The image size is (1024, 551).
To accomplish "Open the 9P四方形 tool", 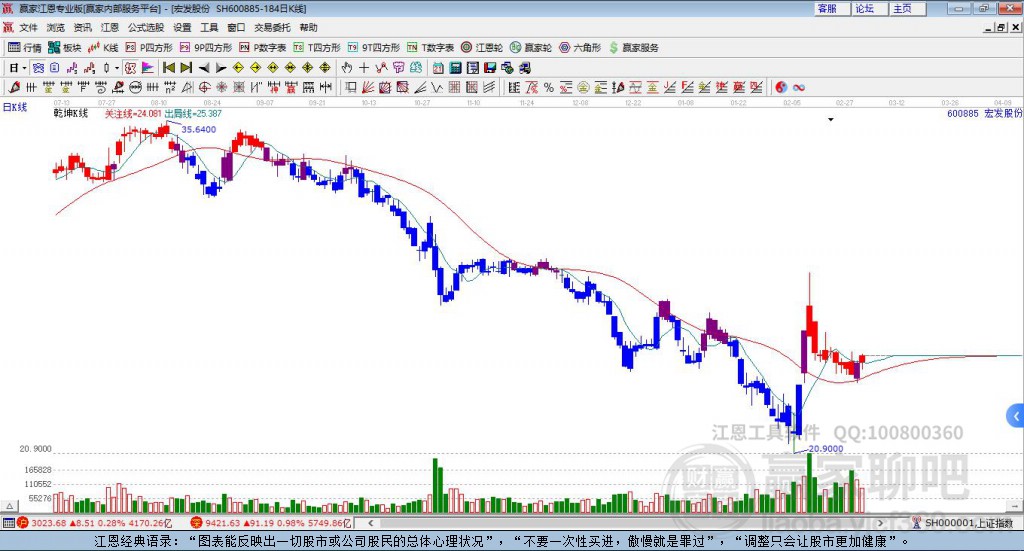I will point(206,48).
